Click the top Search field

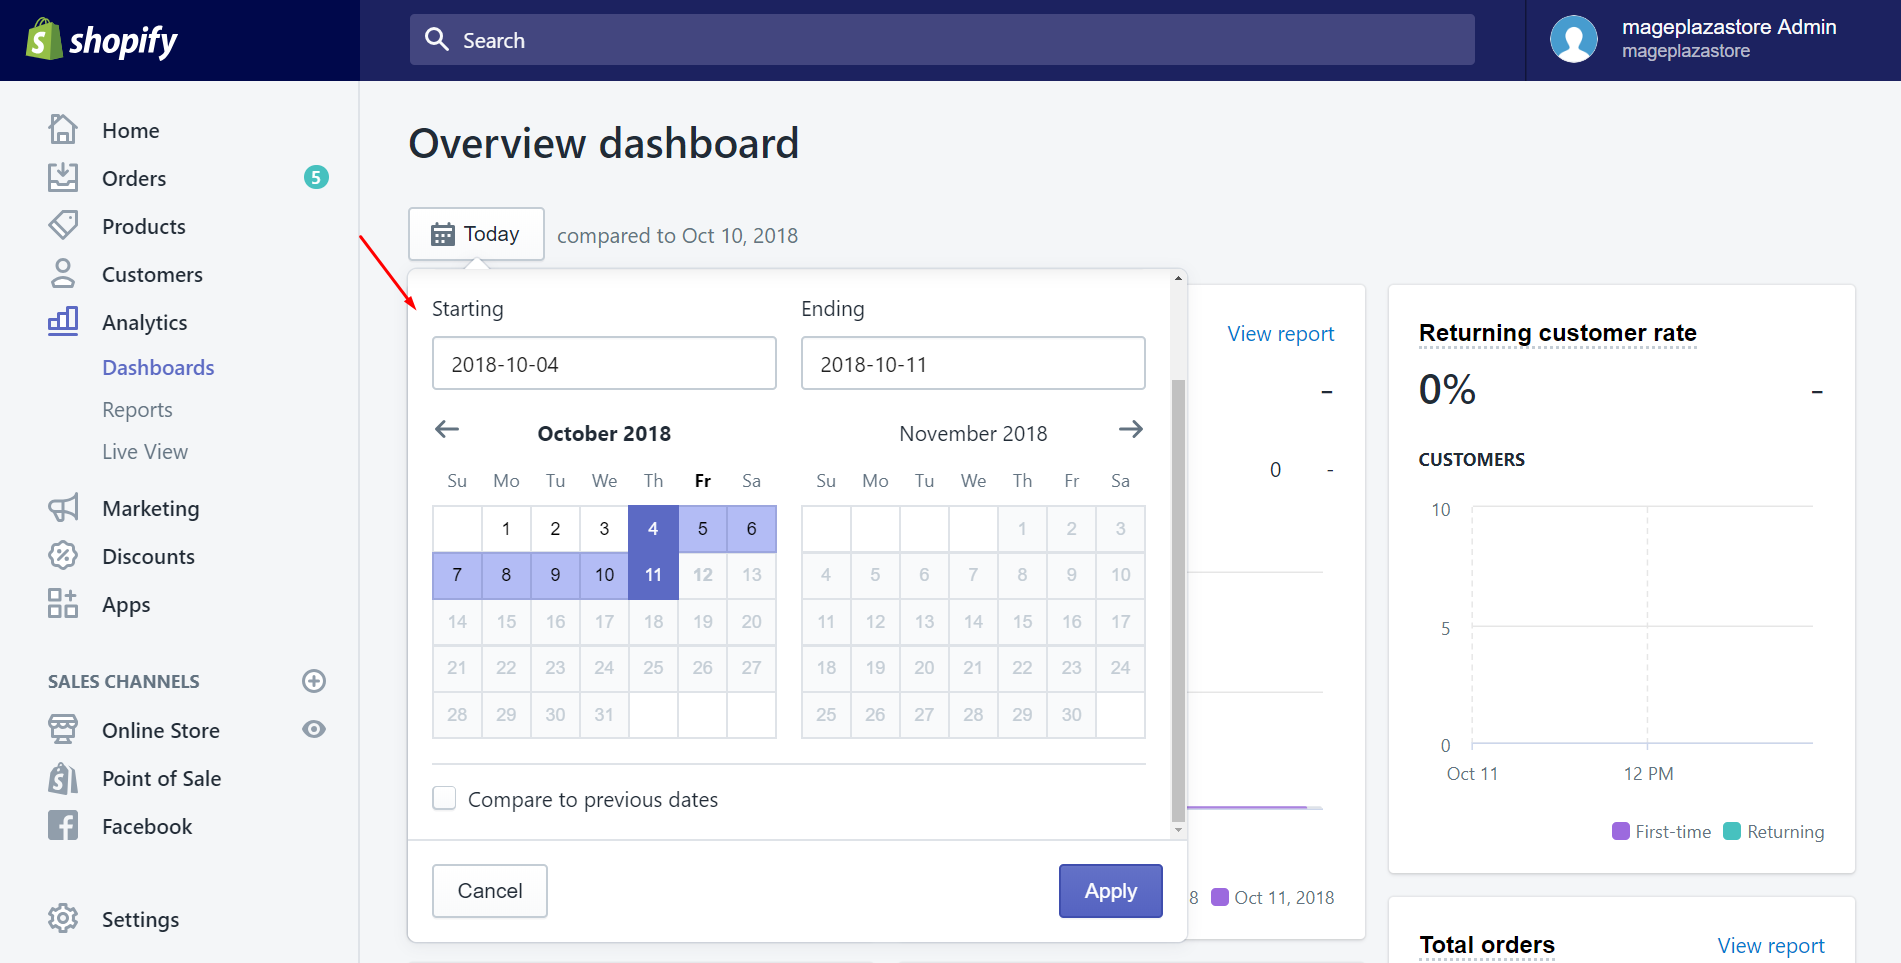[x=942, y=39]
